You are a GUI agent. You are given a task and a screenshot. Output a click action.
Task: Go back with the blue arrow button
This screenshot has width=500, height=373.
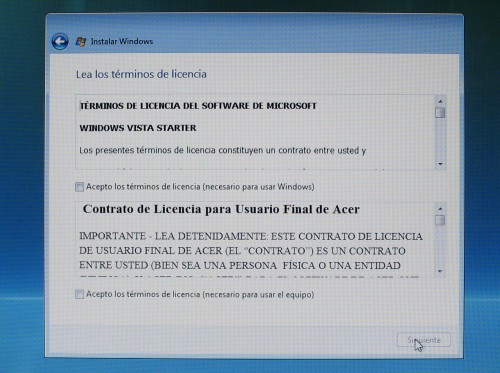[x=60, y=42]
